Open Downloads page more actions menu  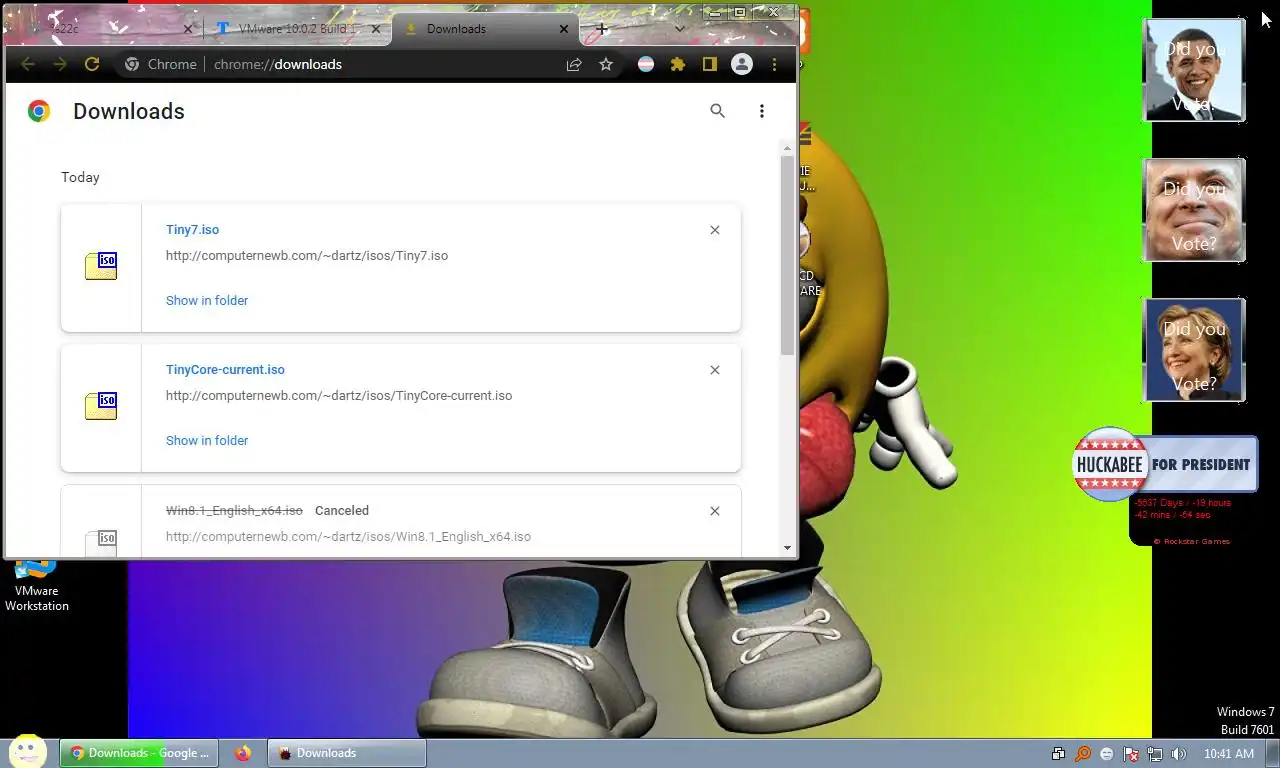(x=762, y=111)
